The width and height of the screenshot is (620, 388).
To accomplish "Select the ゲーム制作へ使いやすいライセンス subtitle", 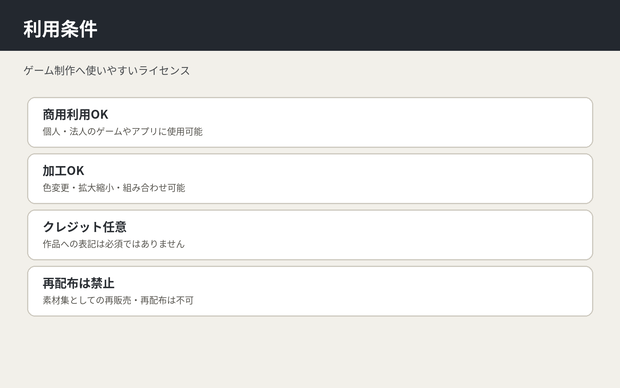I will pos(107,71).
